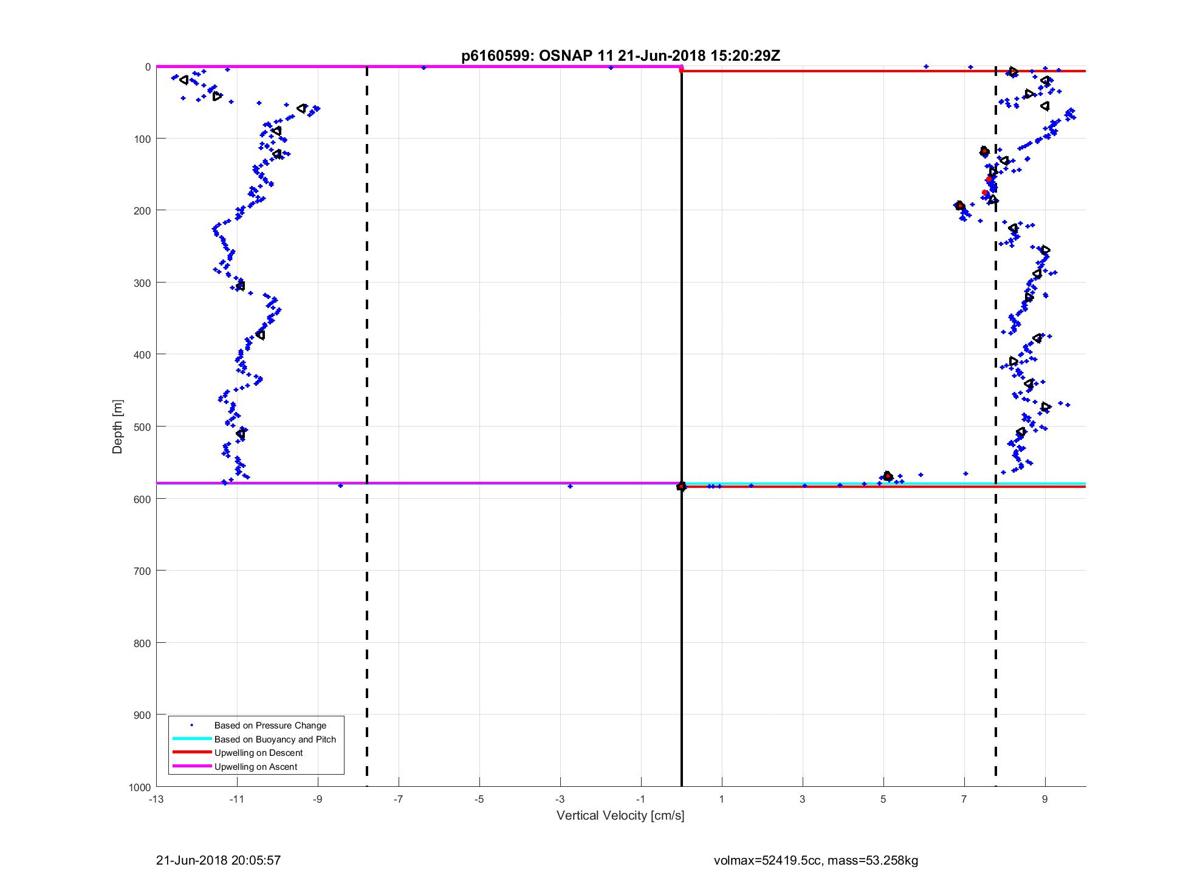Click depth tick label '200'
This screenshot has height=885, width=1200.
[x=142, y=211]
